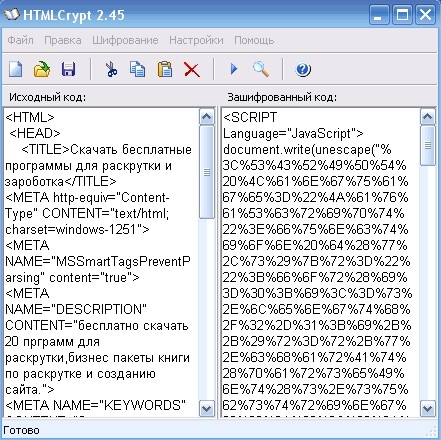Click NAME="DESCRIPTION" line in source
This screenshot has height=440, width=441.
(x=76, y=309)
